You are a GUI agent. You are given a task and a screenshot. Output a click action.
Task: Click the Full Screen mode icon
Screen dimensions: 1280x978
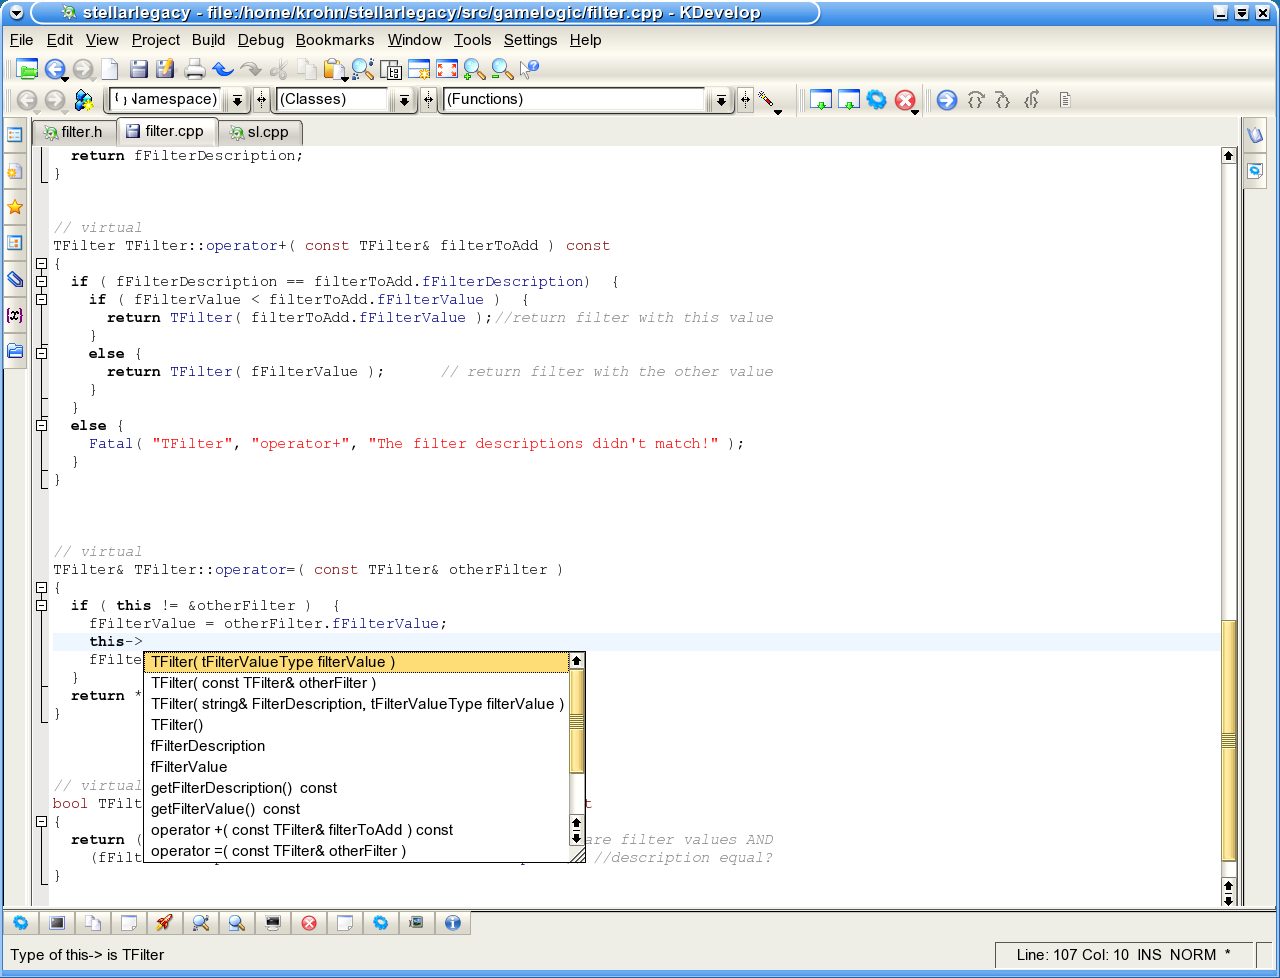tap(447, 69)
